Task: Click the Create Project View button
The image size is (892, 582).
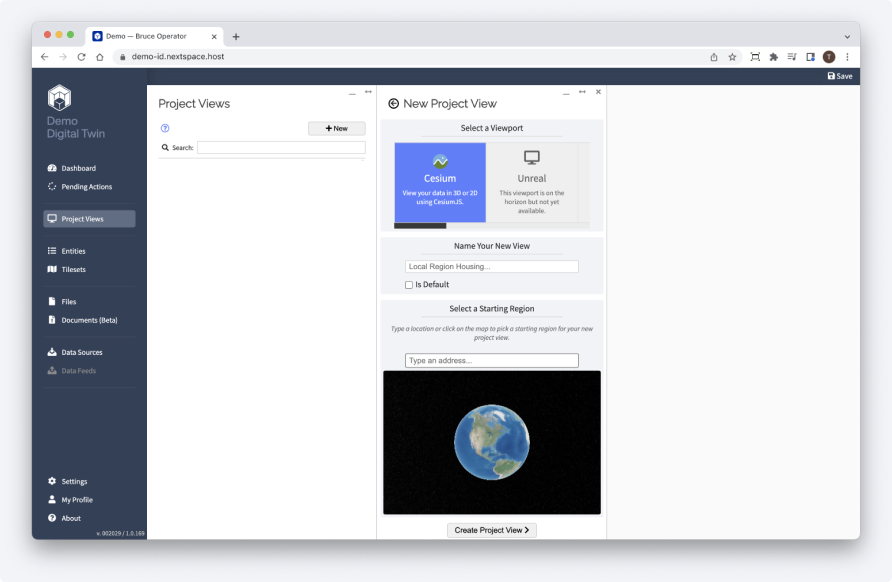Action: pyautogui.click(x=491, y=530)
